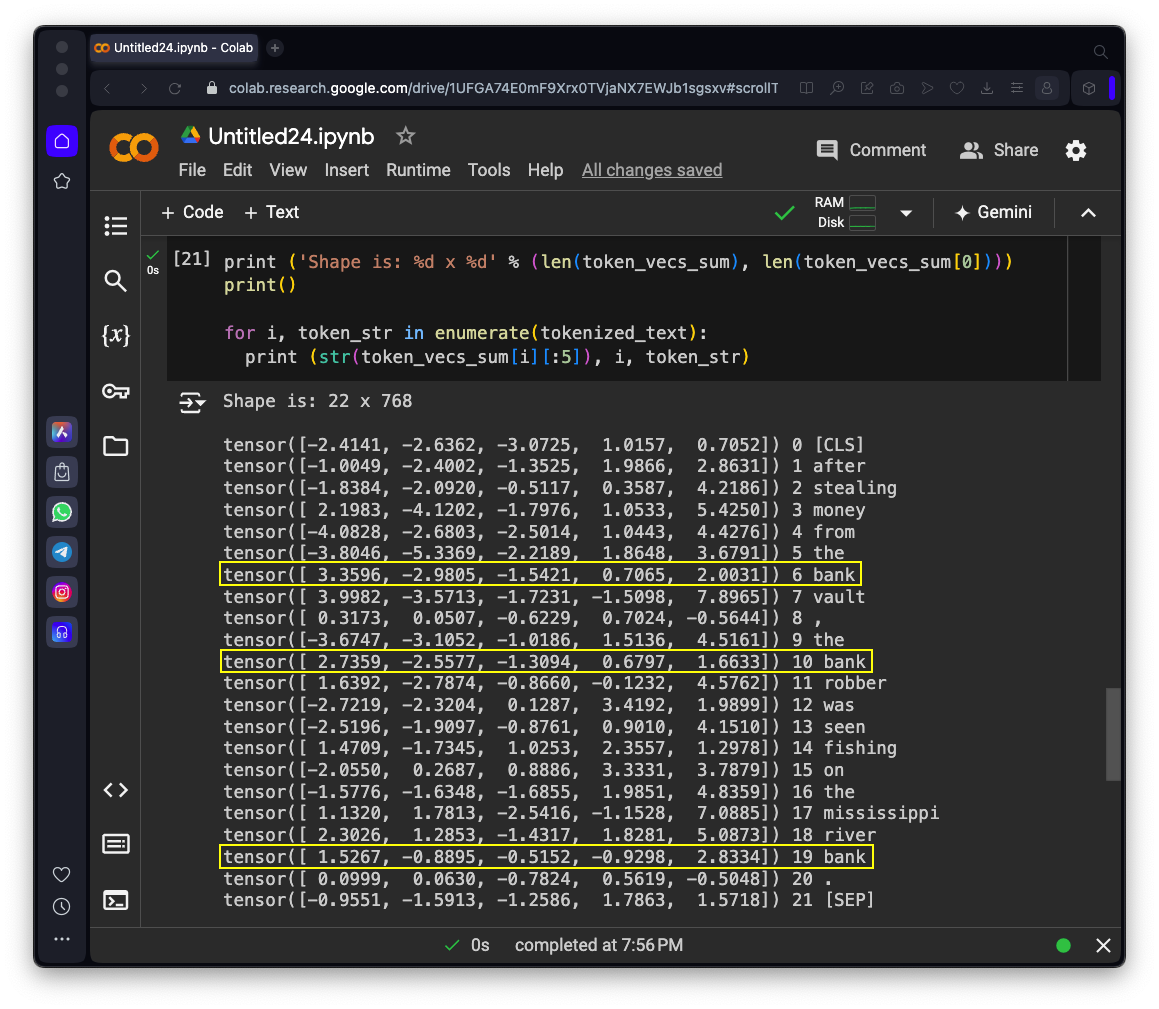The width and height of the screenshot is (1159, 1009).
Task: Expand the runtime connection dropdown arrow
Action: point(906,213)
